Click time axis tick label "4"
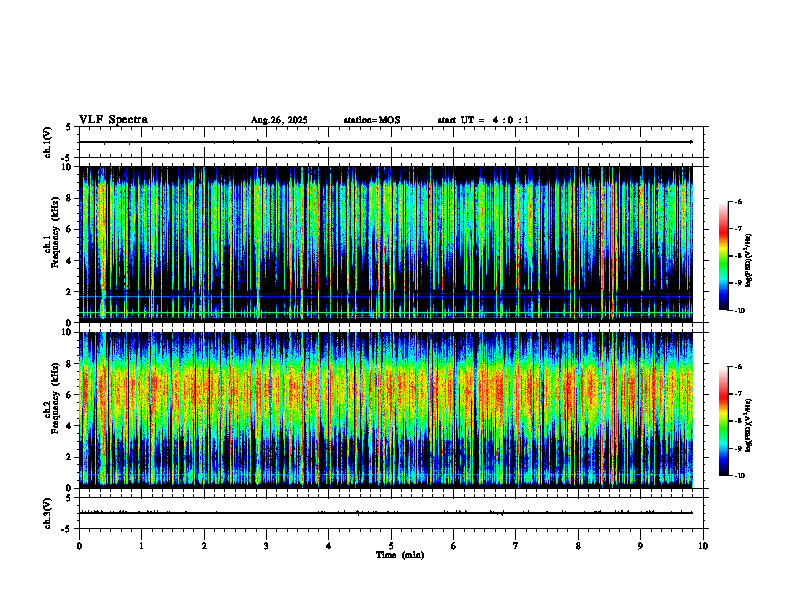Viewport: 792px width, 612px height. click(x=329, y=546)
